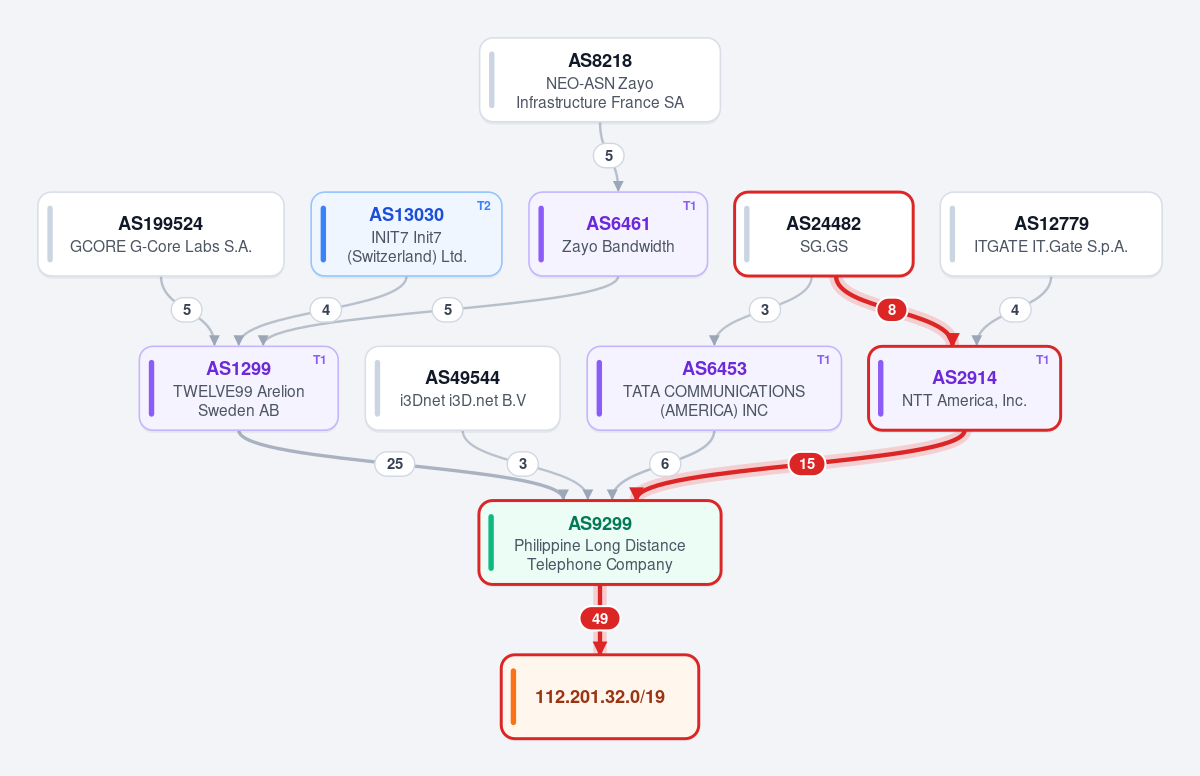Click the AS12779 ITGATE IT.Gate node

pyautogui.click(x=1051, y=234)
